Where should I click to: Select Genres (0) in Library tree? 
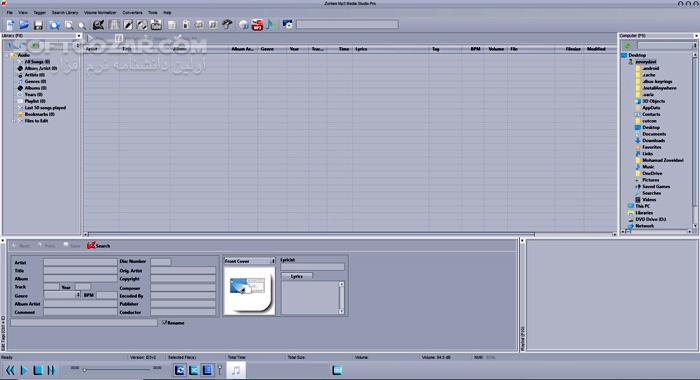coord(35,81)
